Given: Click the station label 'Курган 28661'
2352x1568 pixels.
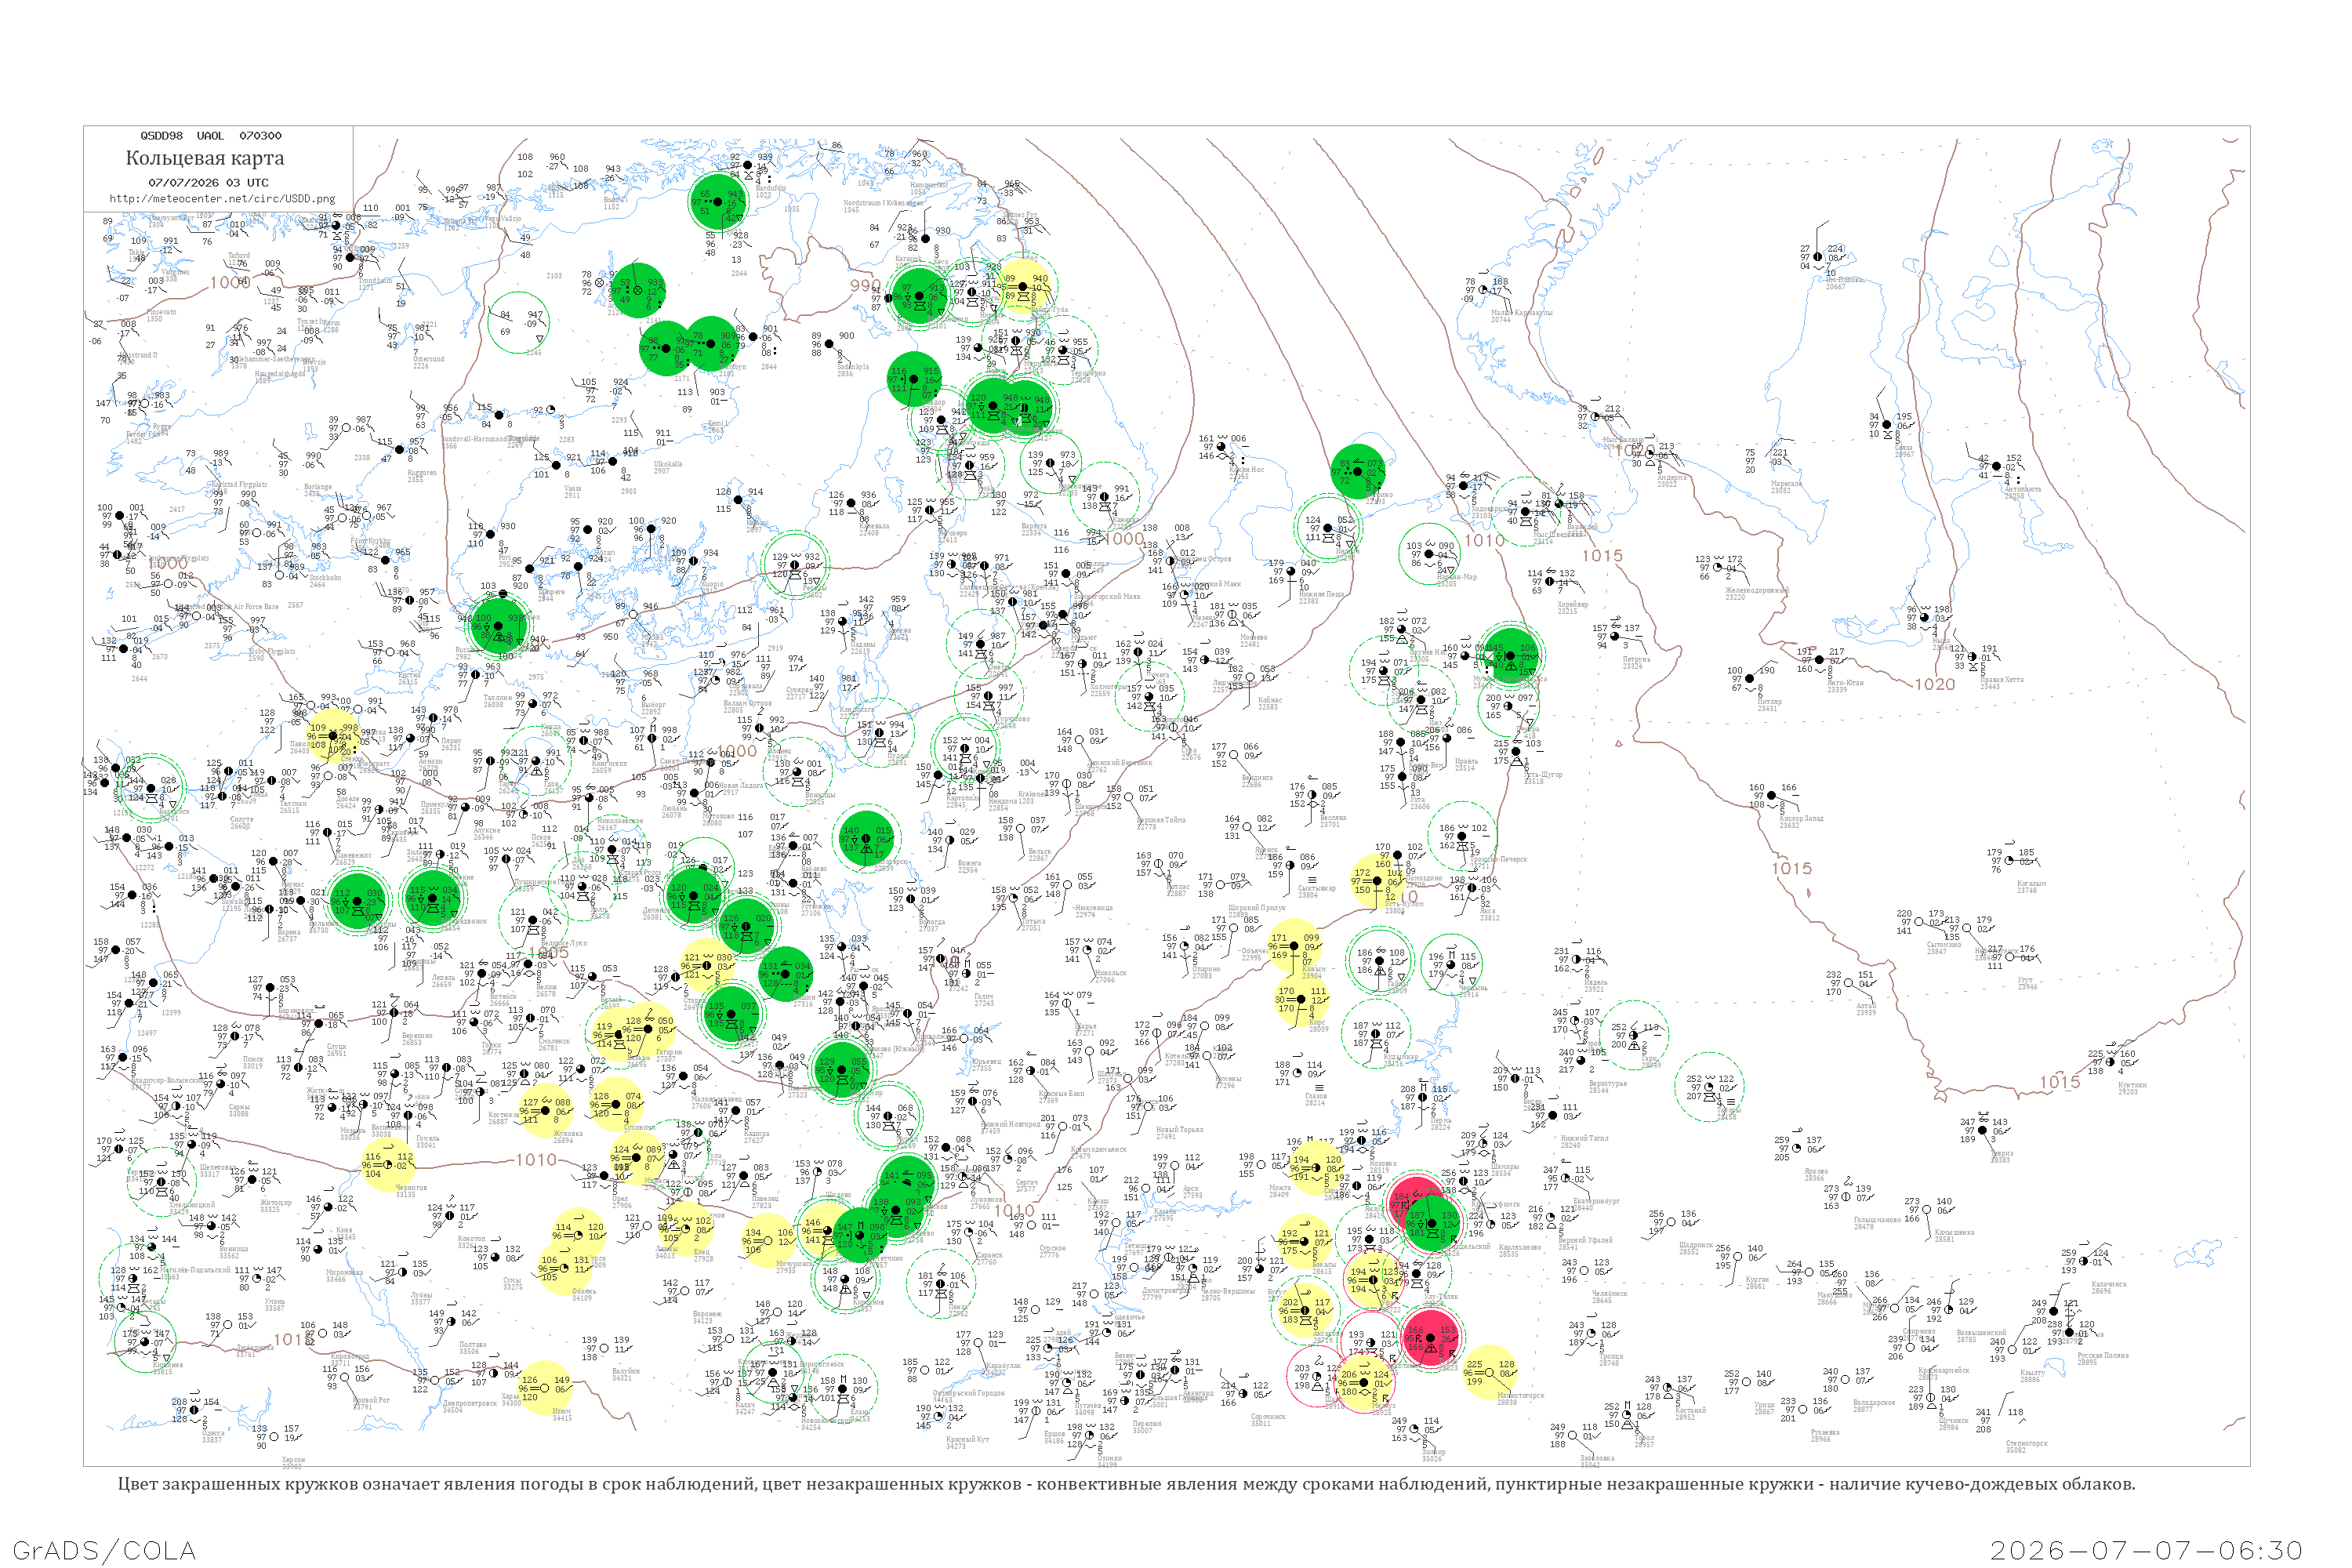Looking at the screenshot, I should click(x=1756, y=1283).
